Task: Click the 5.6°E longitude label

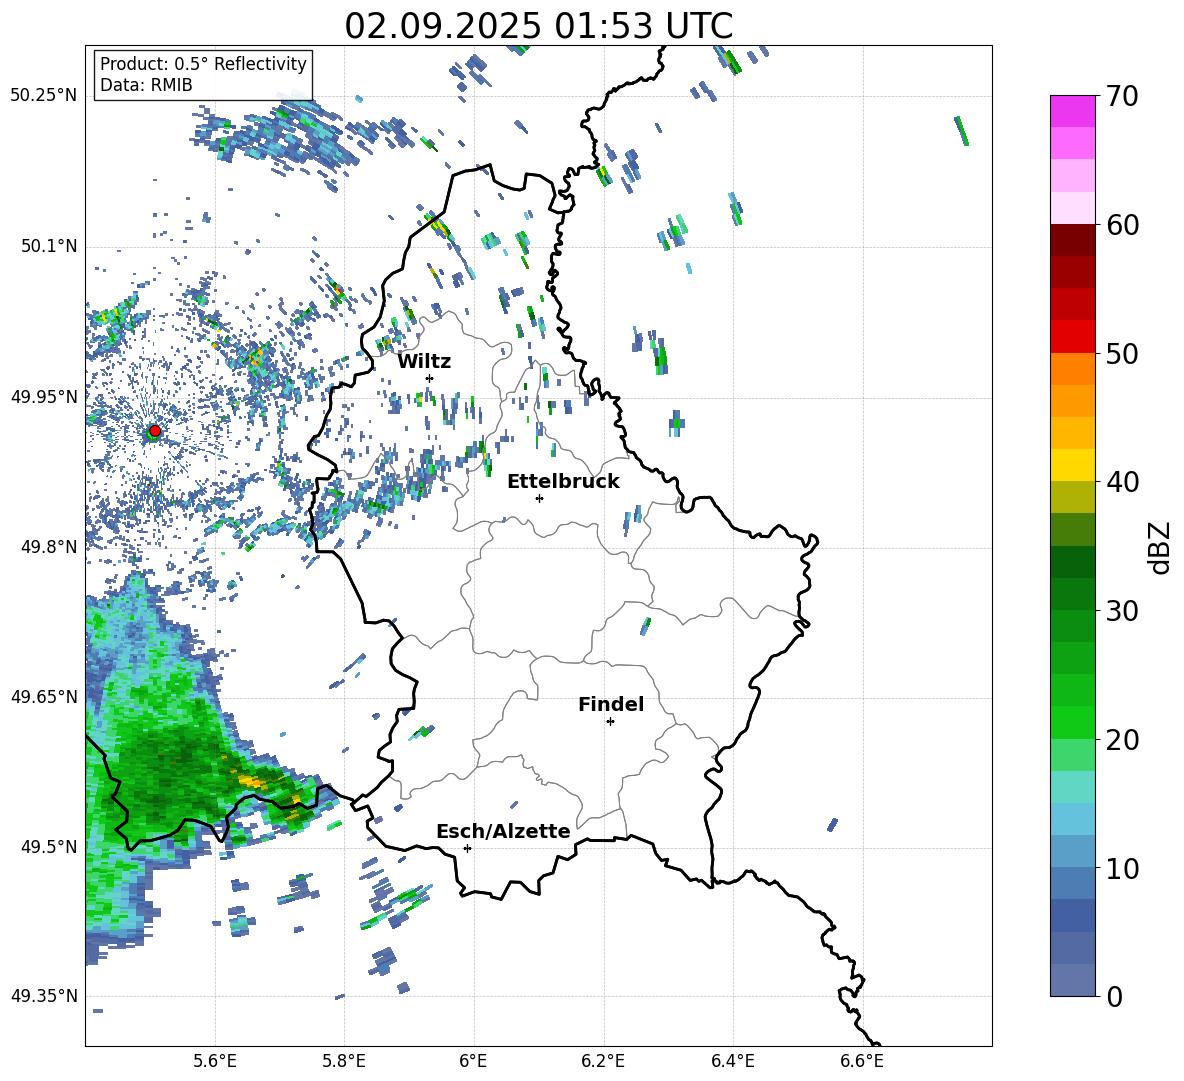Action: point(215,1061)
